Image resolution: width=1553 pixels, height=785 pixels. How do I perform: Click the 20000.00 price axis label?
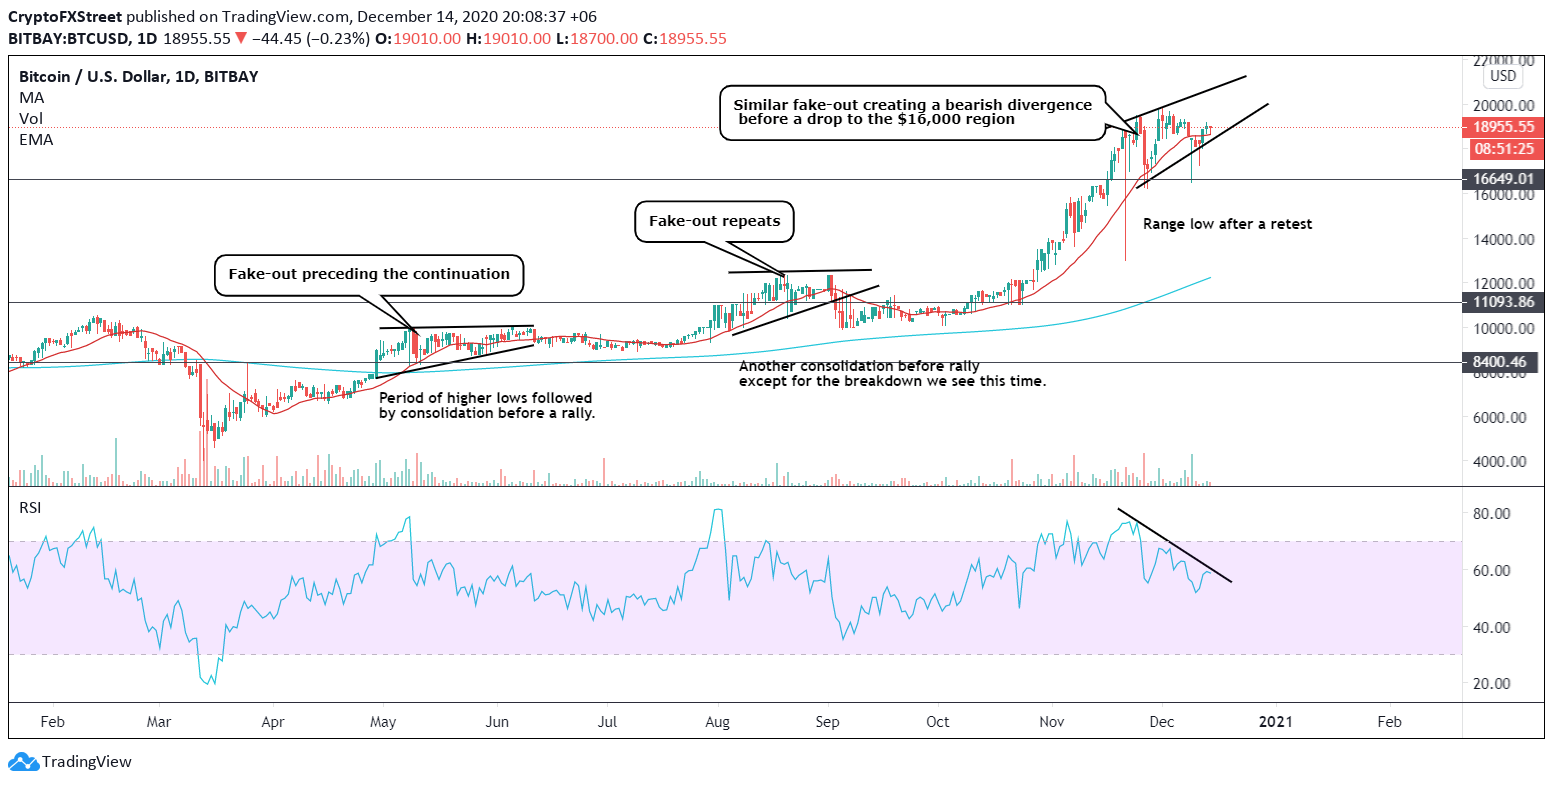click(x=1501, y=105)
